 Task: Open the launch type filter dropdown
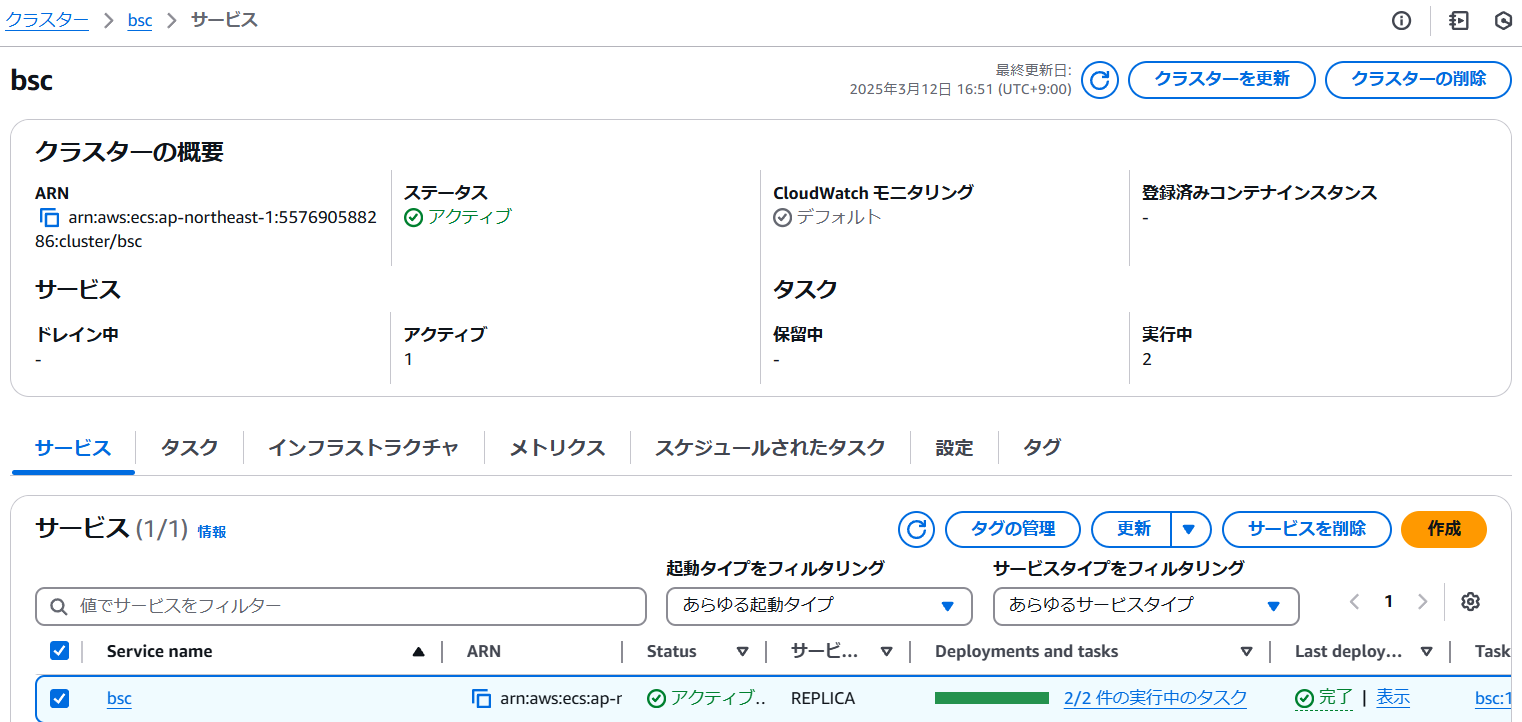pos(819,606)
